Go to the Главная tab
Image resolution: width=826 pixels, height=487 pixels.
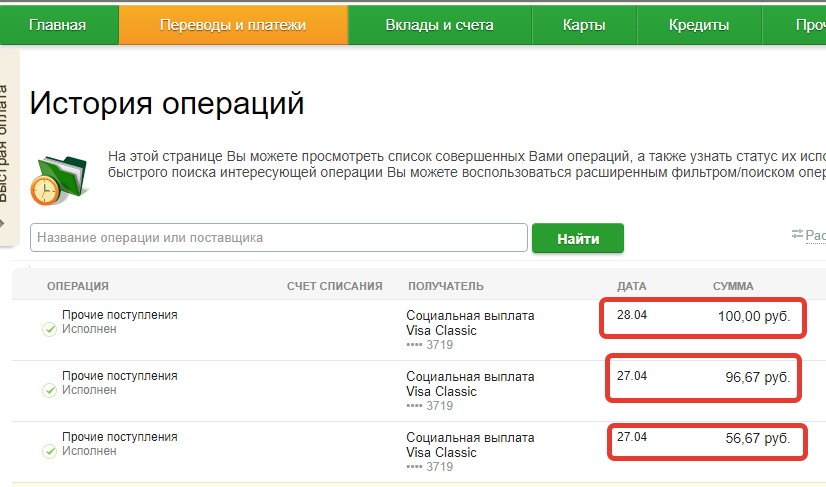pos(57,25)
